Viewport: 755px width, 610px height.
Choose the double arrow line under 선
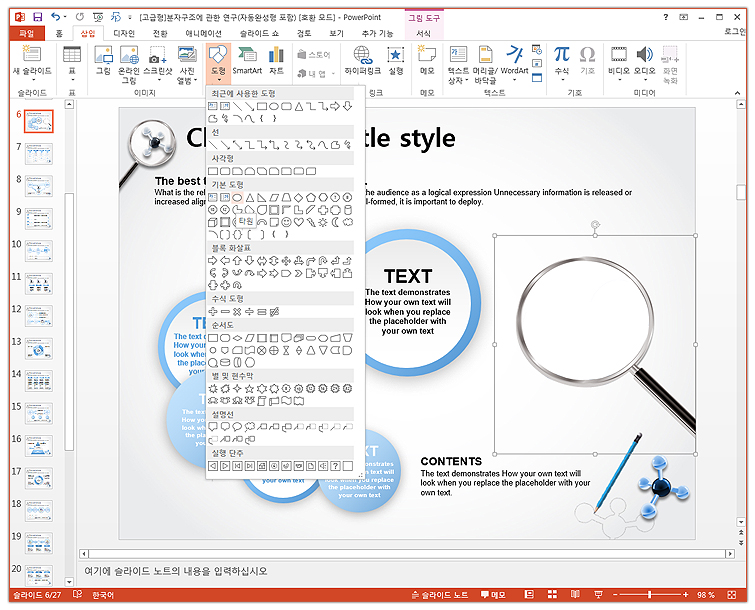click(237, 144)
